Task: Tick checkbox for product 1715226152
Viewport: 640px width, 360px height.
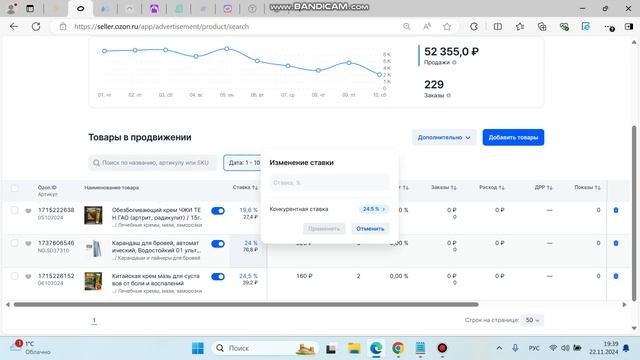Action: pos(15,276)
